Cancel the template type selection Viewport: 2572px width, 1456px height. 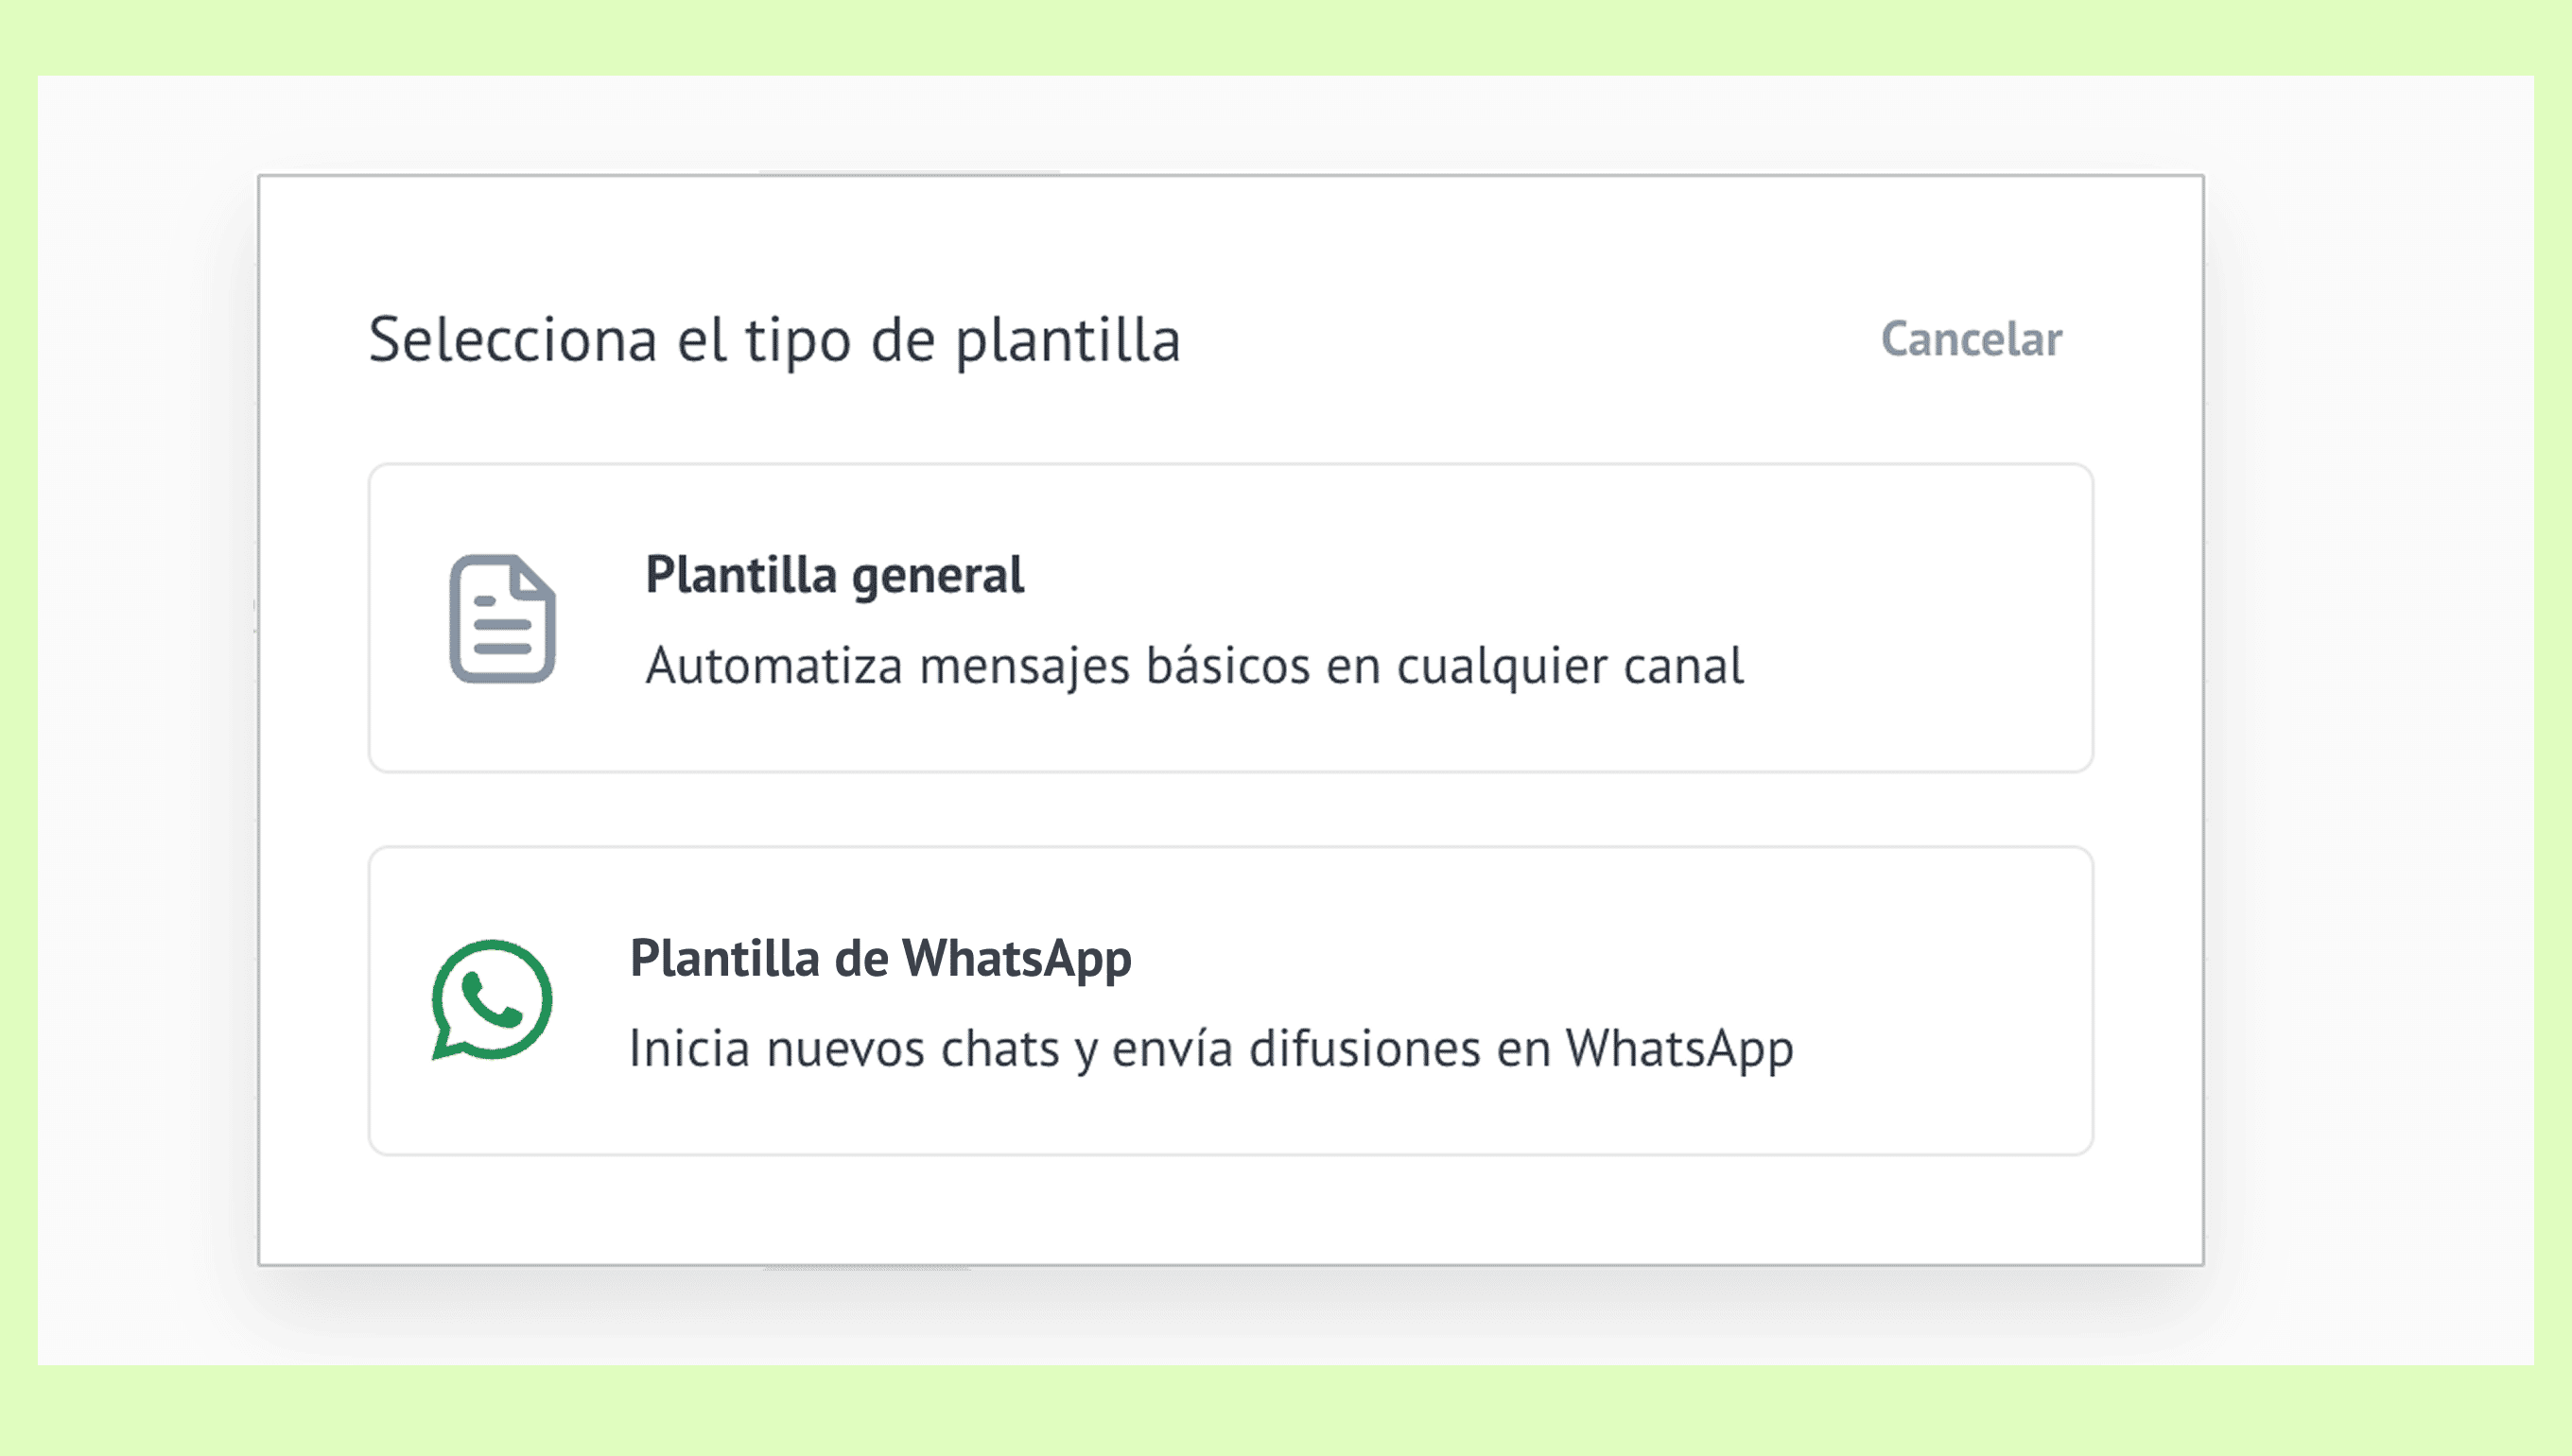(1971, 339)
